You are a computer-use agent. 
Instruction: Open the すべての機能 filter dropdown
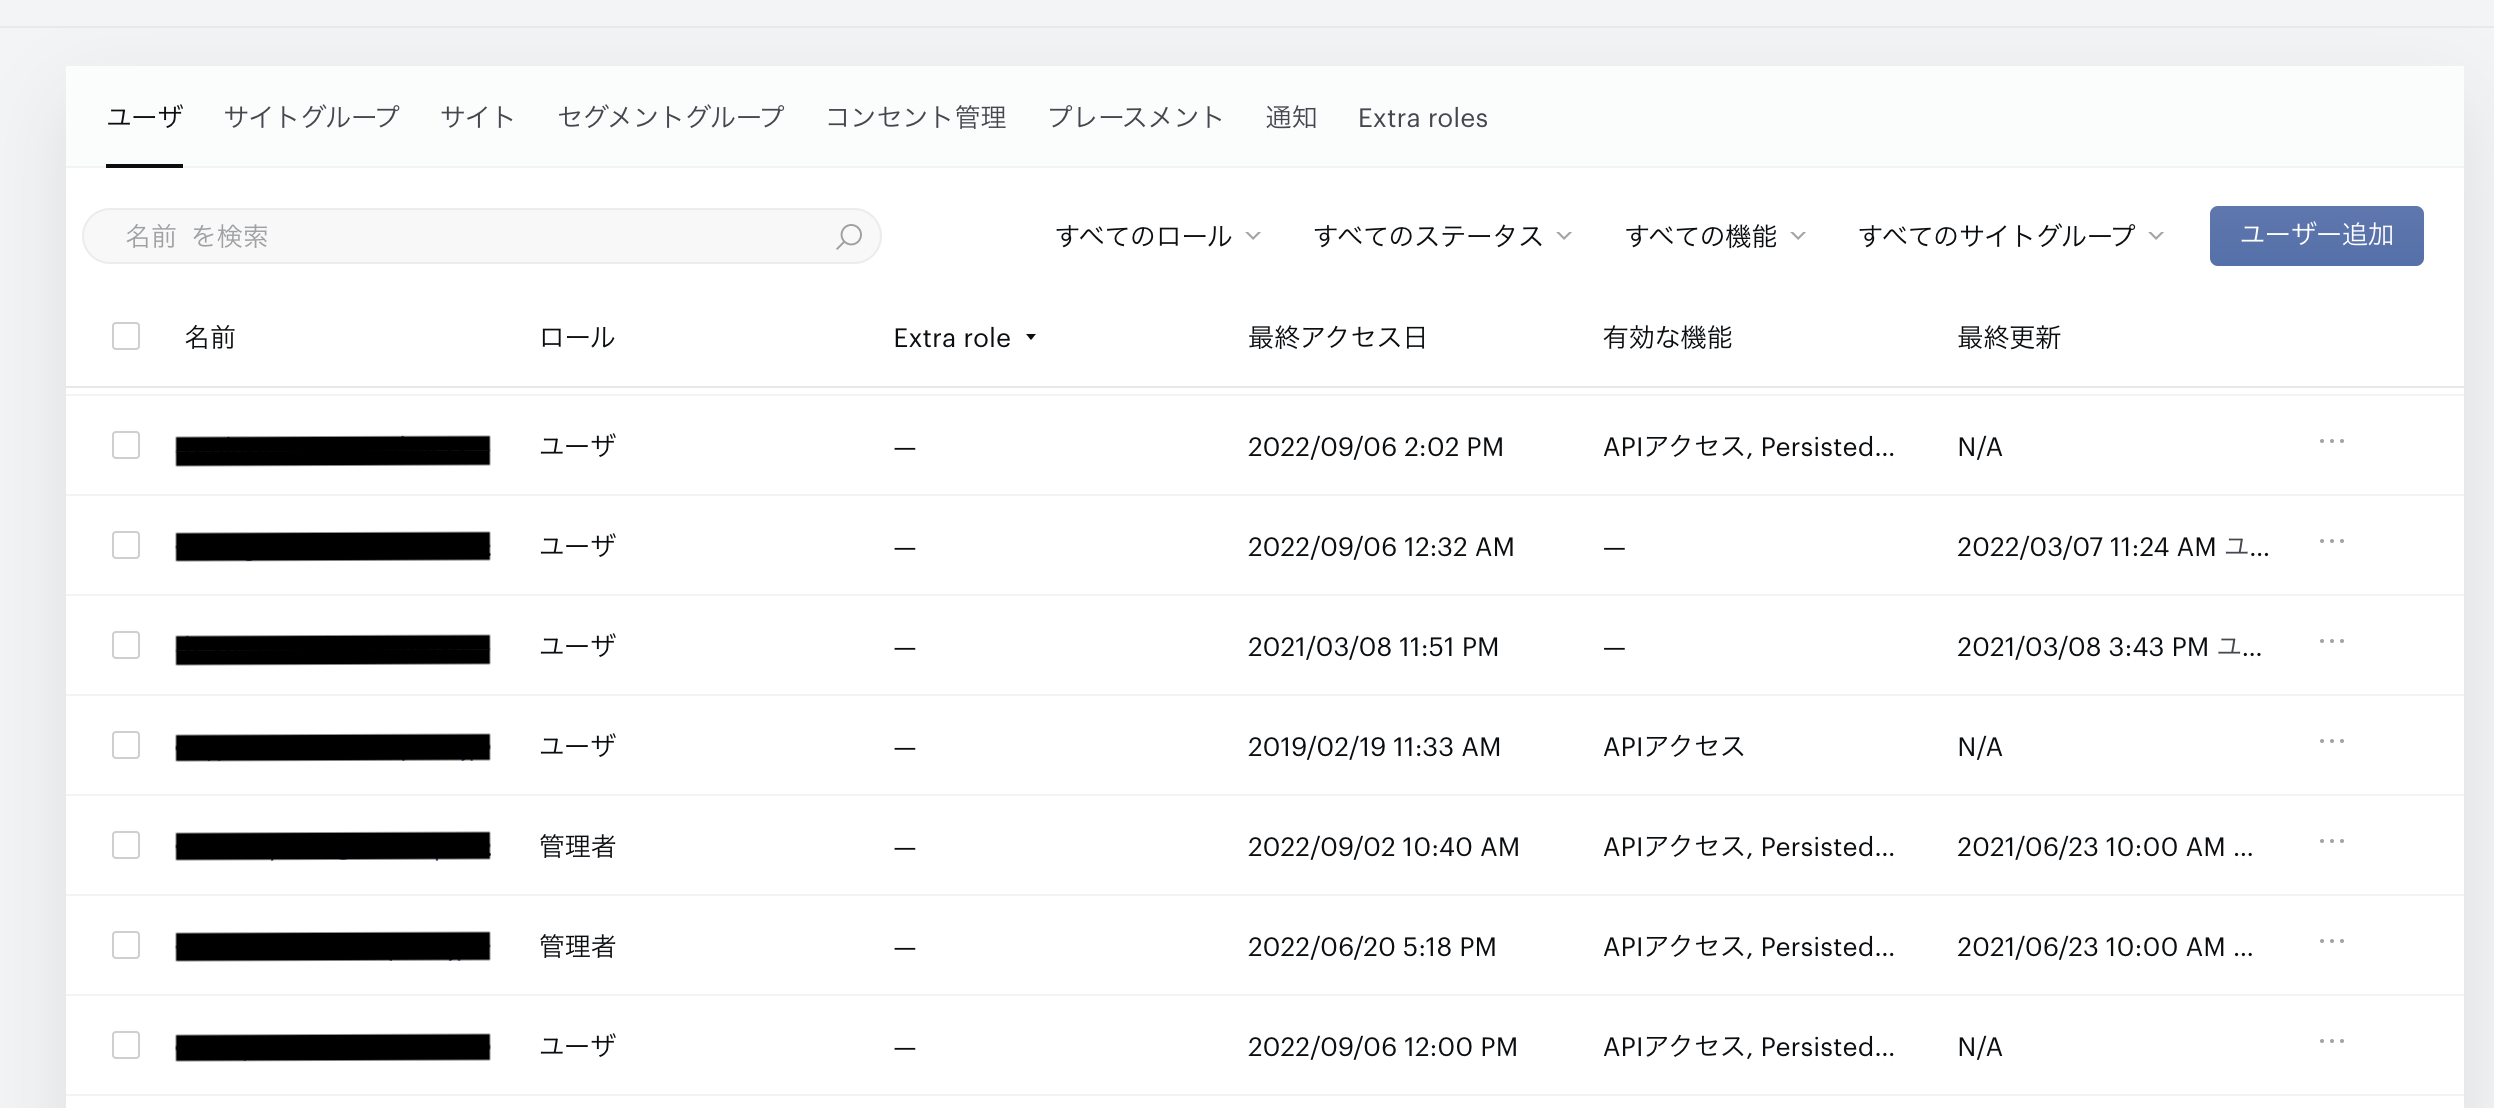tap(1715, 236)
